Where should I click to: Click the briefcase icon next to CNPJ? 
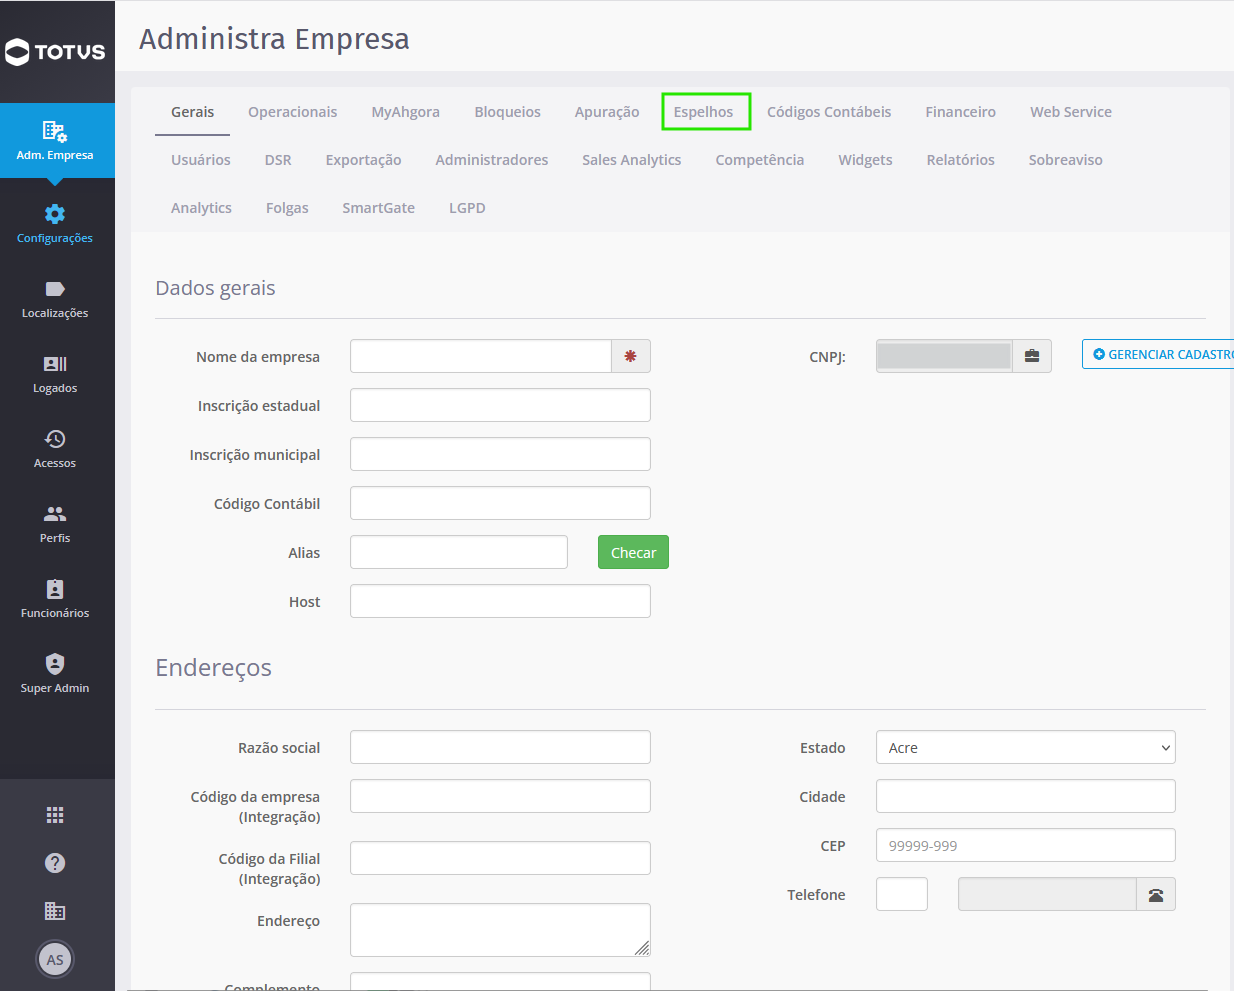1032,356
